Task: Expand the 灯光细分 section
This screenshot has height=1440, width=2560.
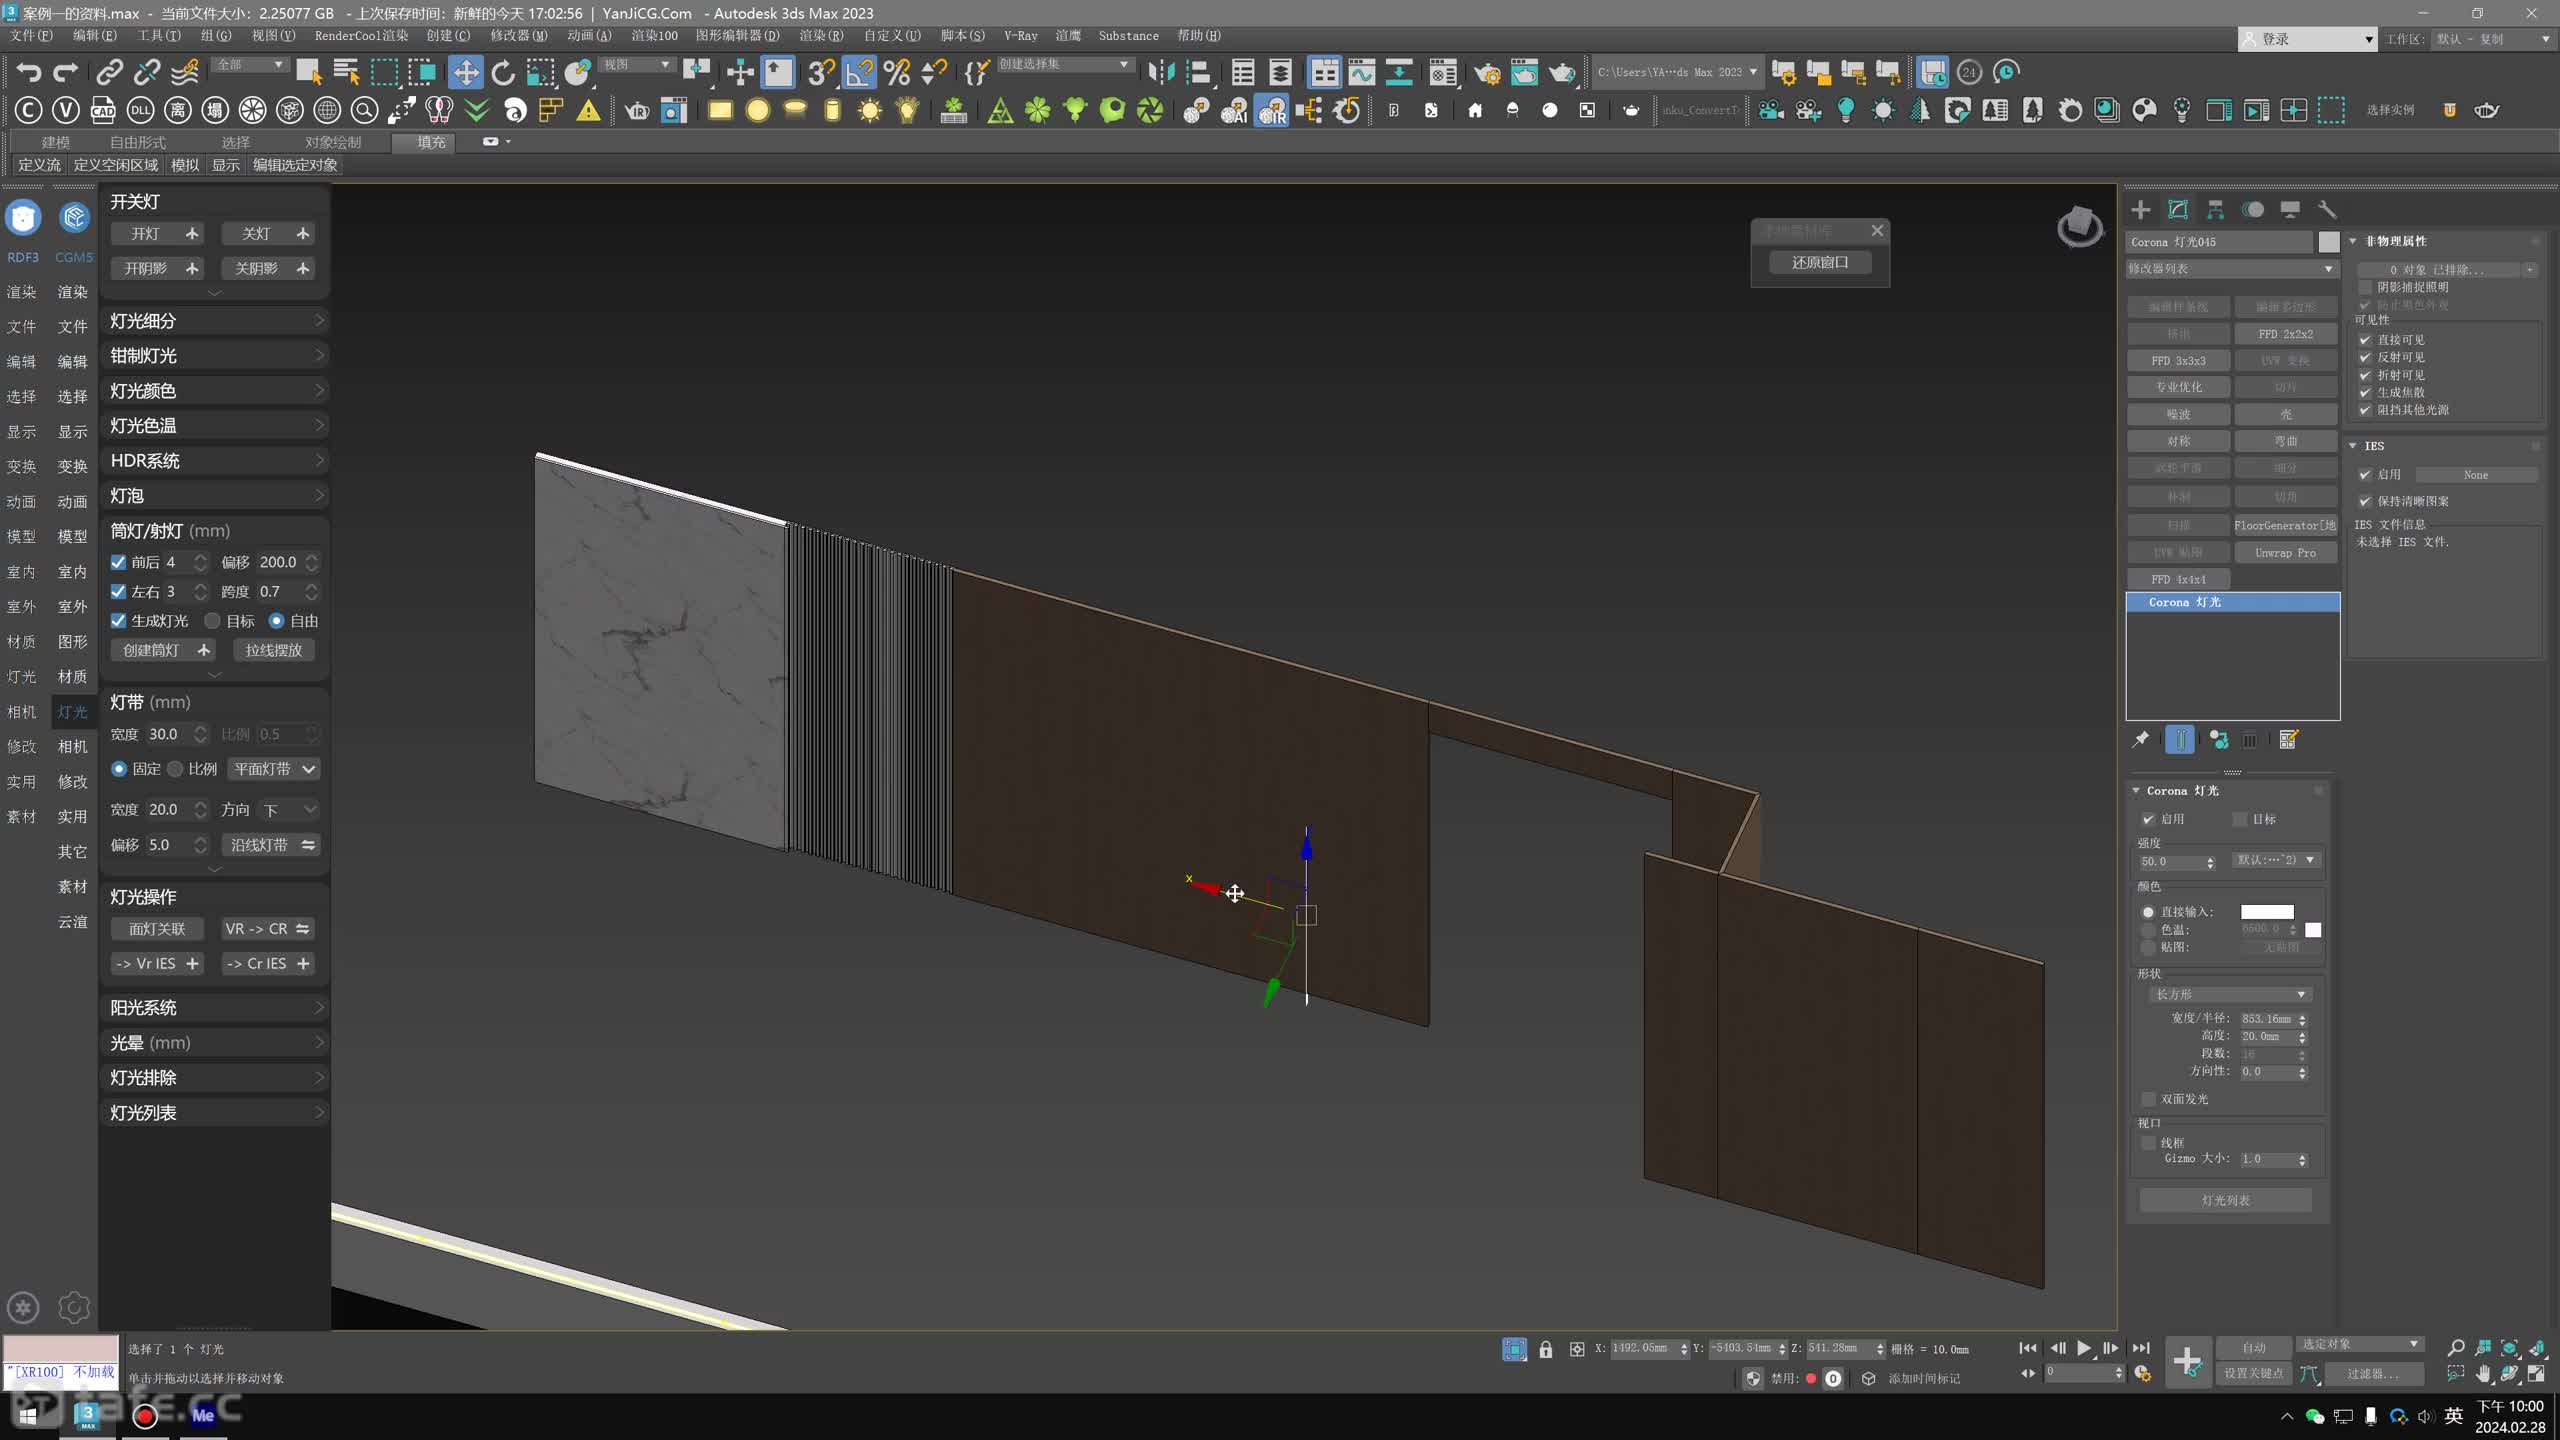Action: pos(216,320)
